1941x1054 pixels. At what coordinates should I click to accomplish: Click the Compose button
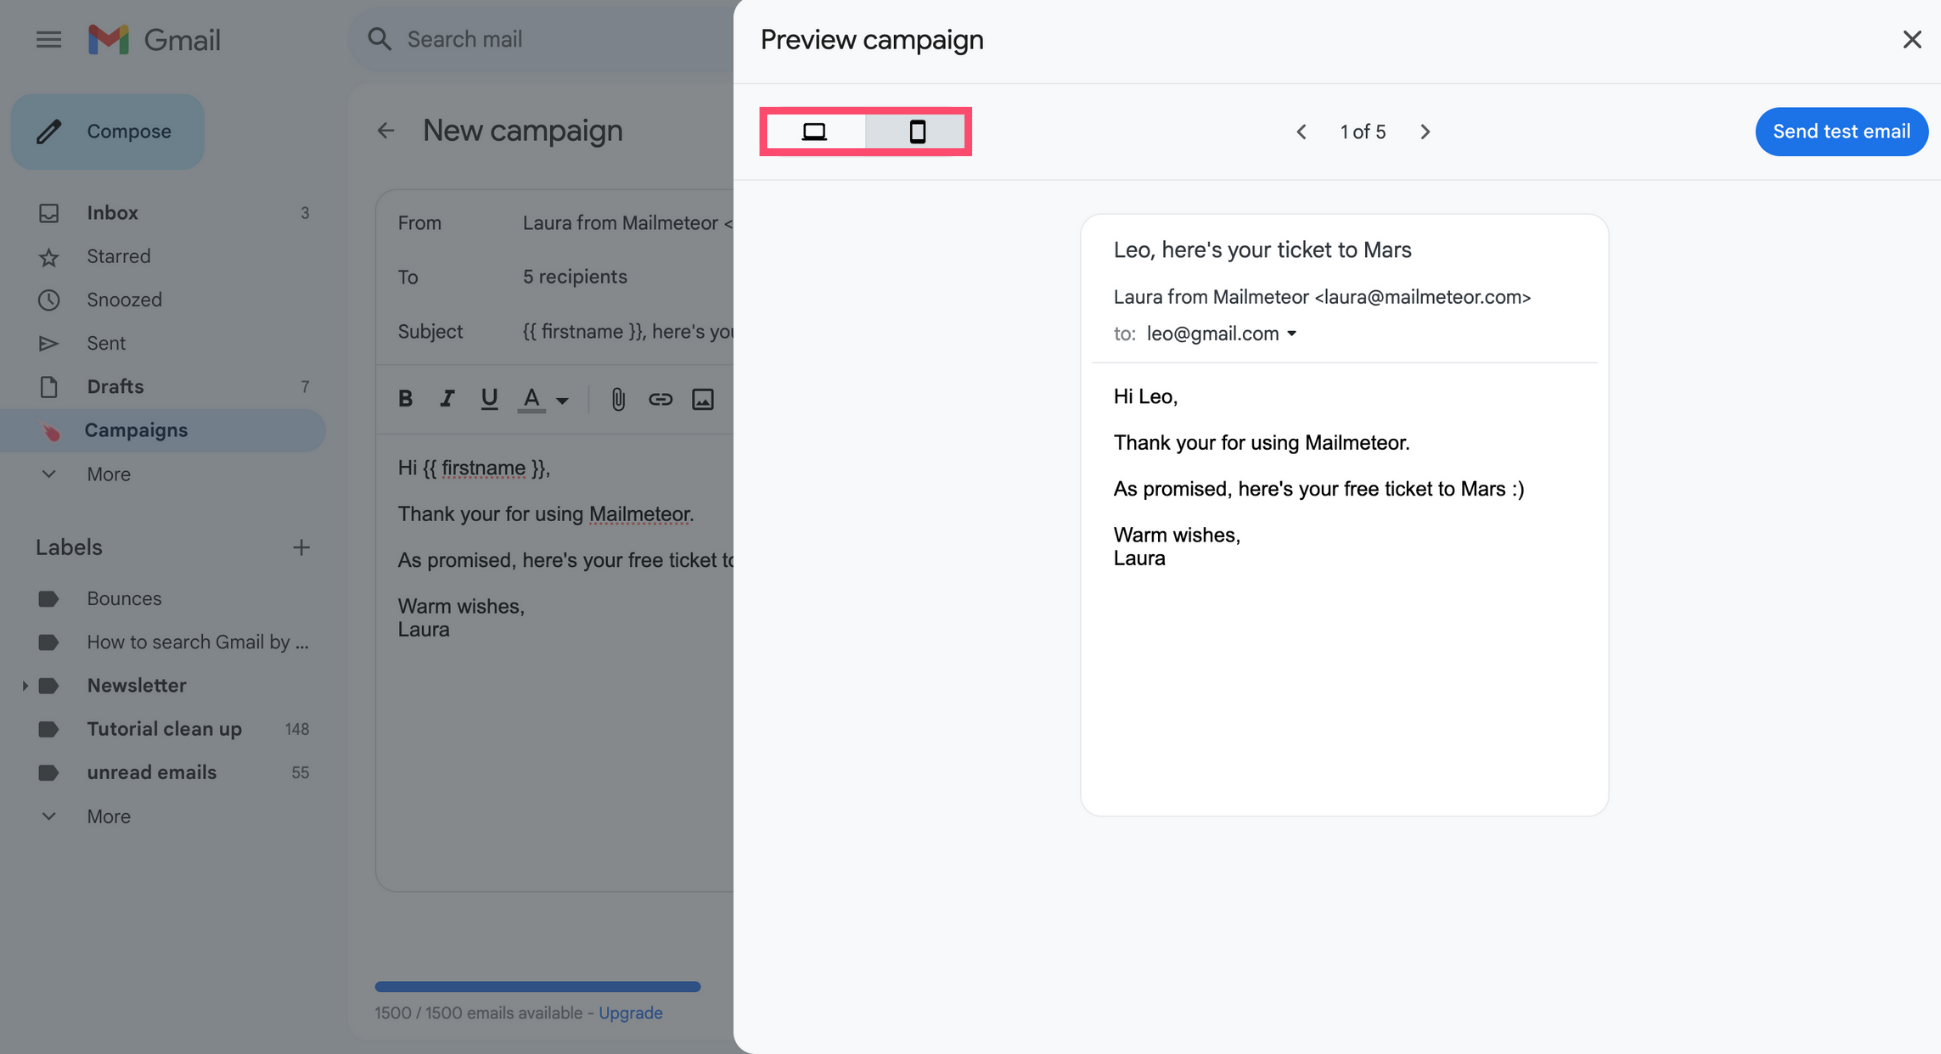108,131
